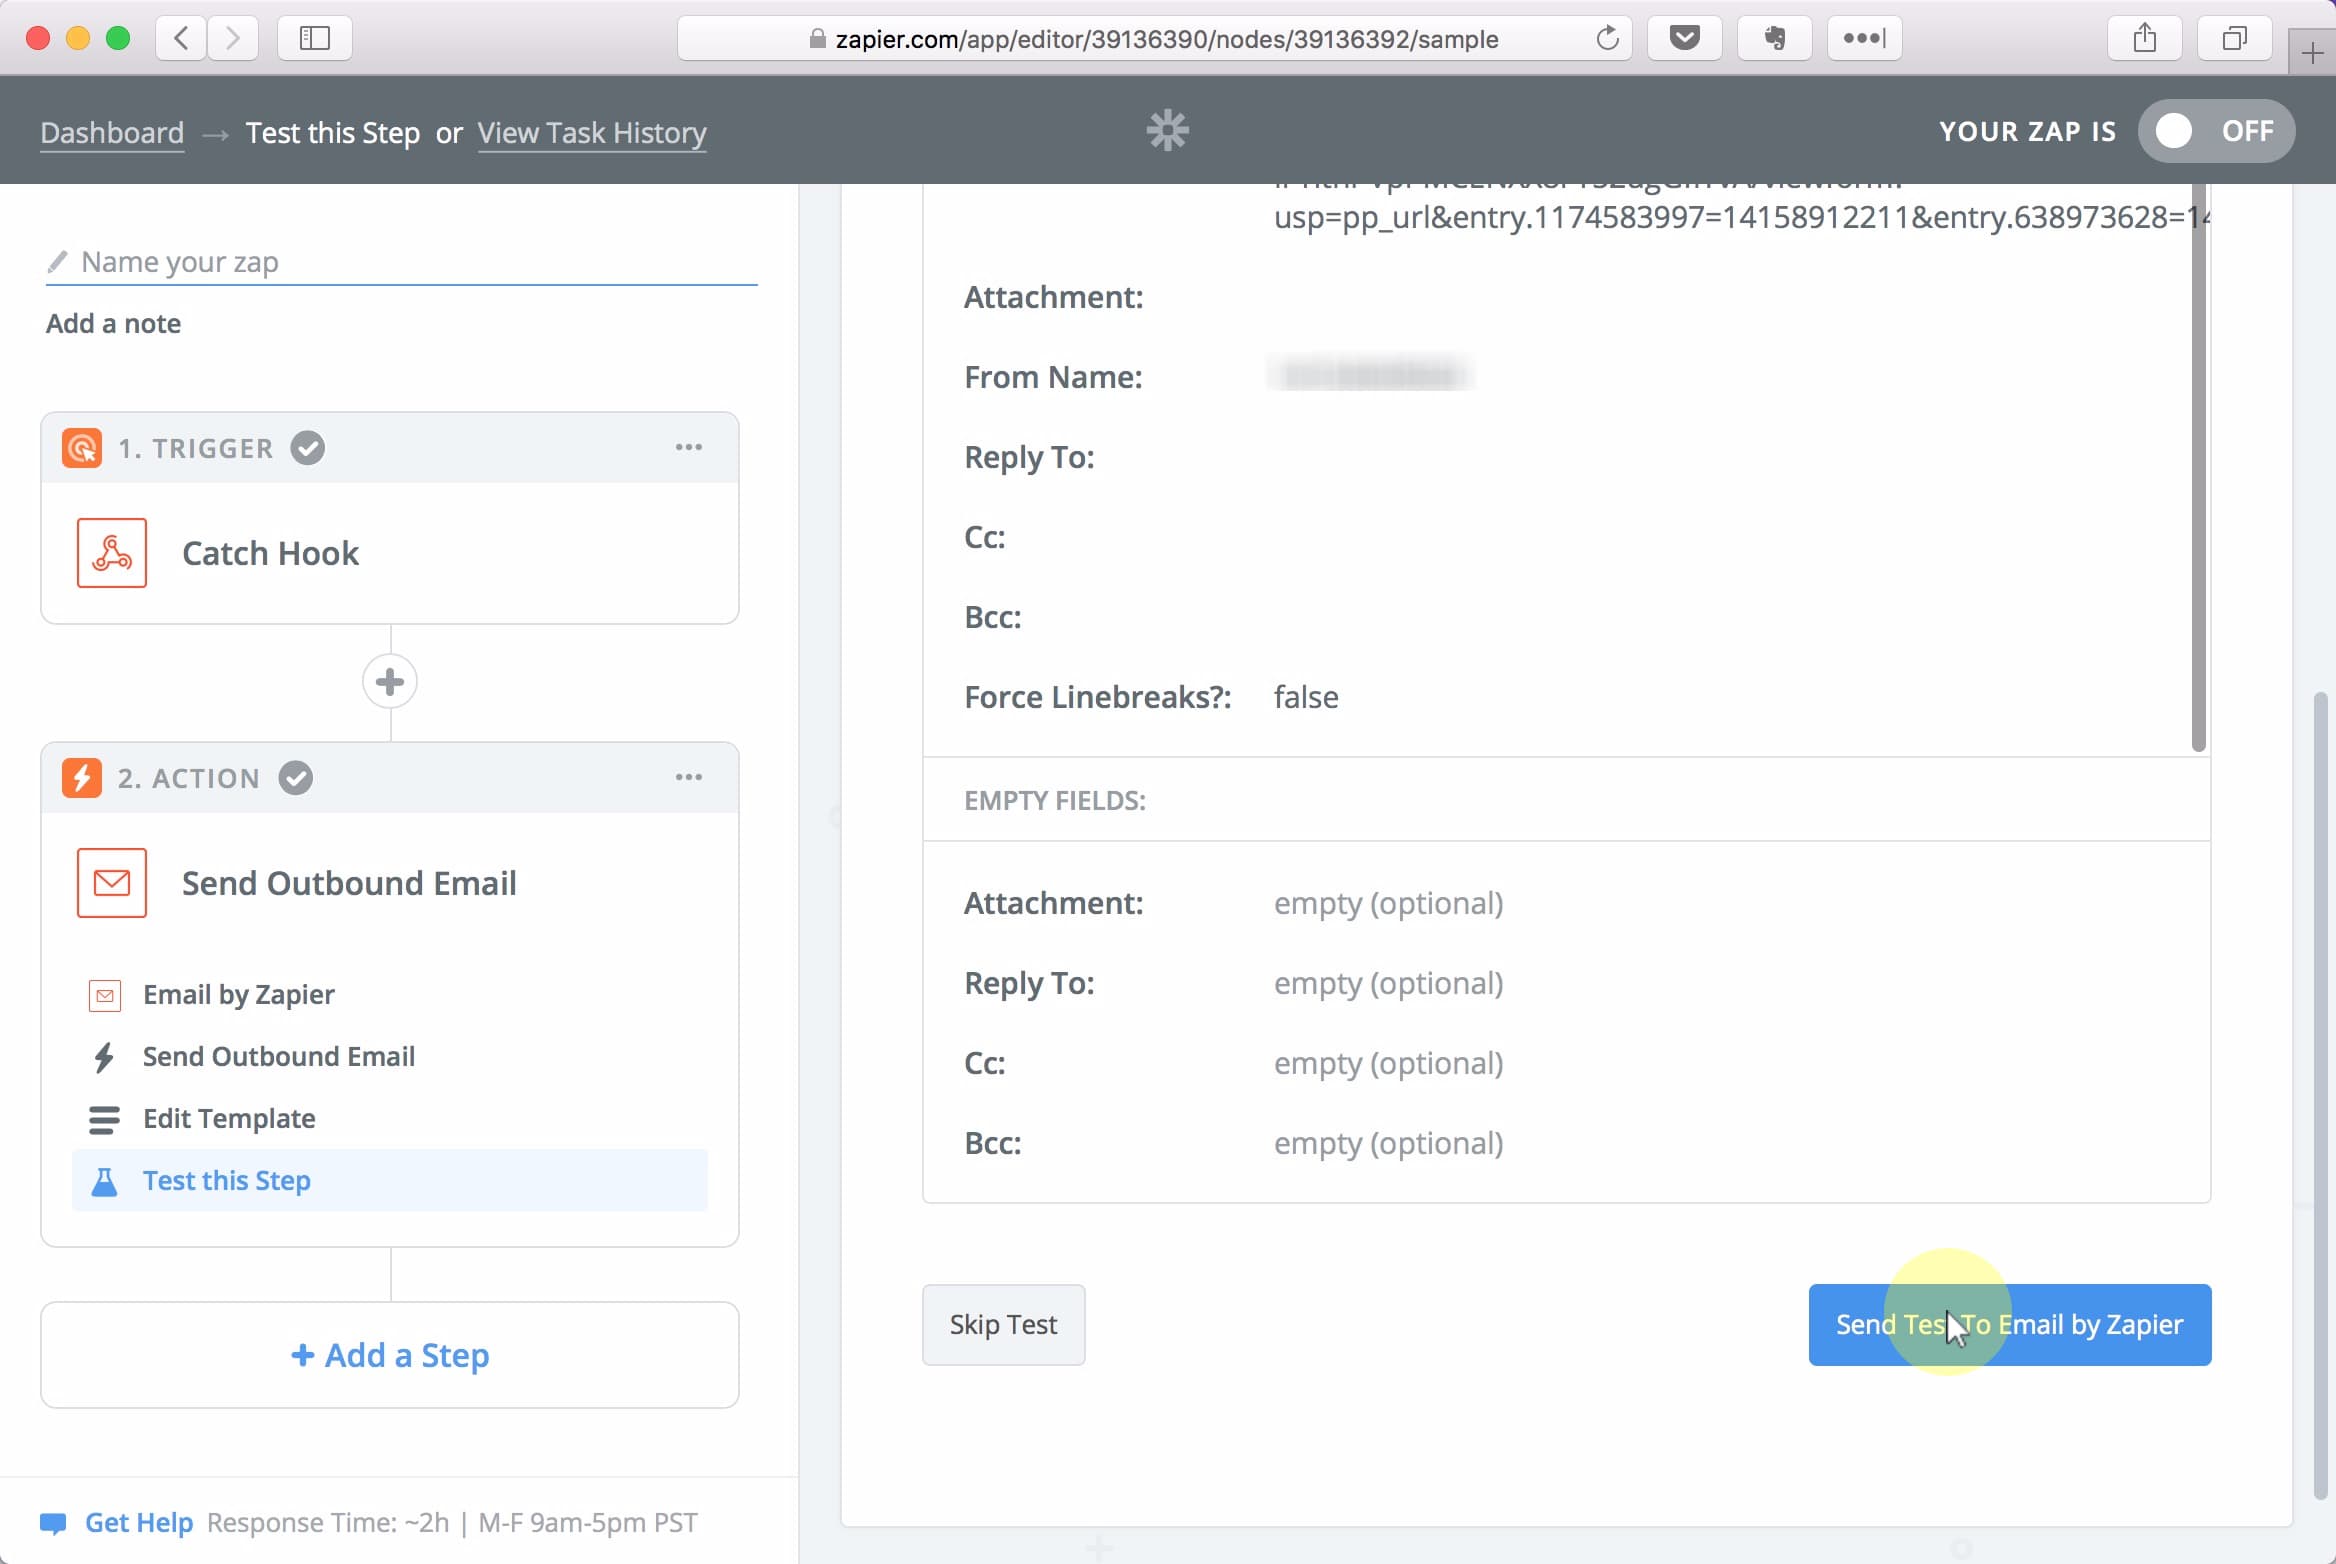Screen dimensions: 2336x1564
Task: Click the Send Outbound Email envelope icon
Action: click(112, 883)
